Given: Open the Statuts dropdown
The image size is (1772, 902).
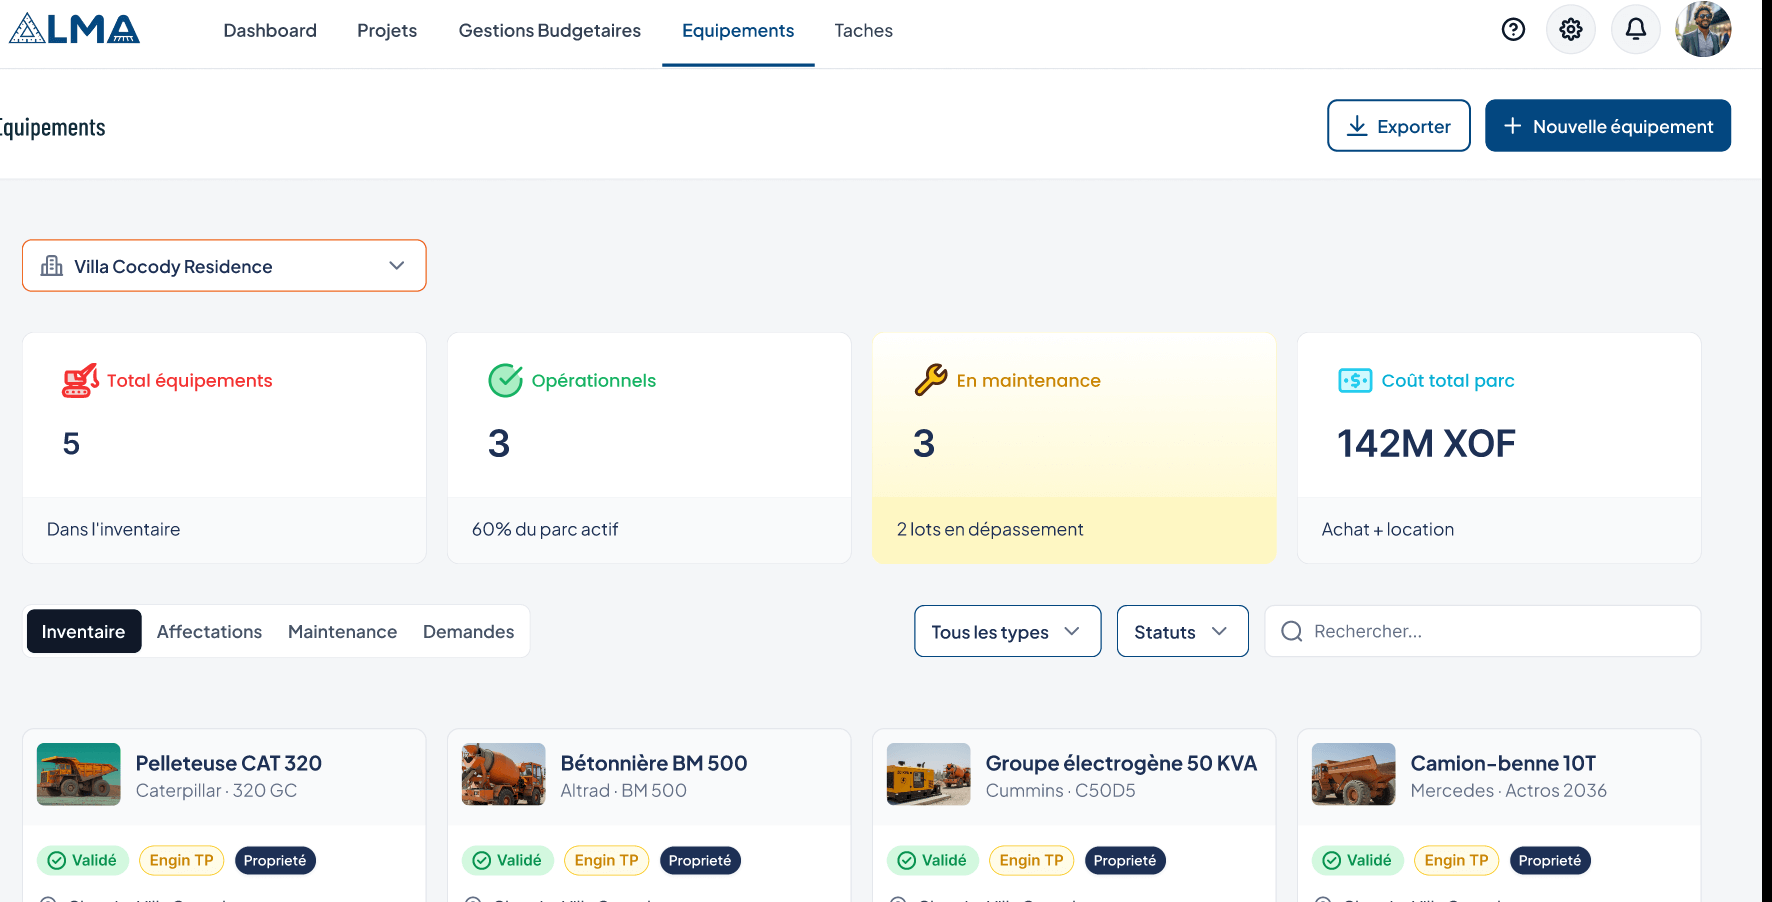Looking at the screenshot, I should (1182, 631).
